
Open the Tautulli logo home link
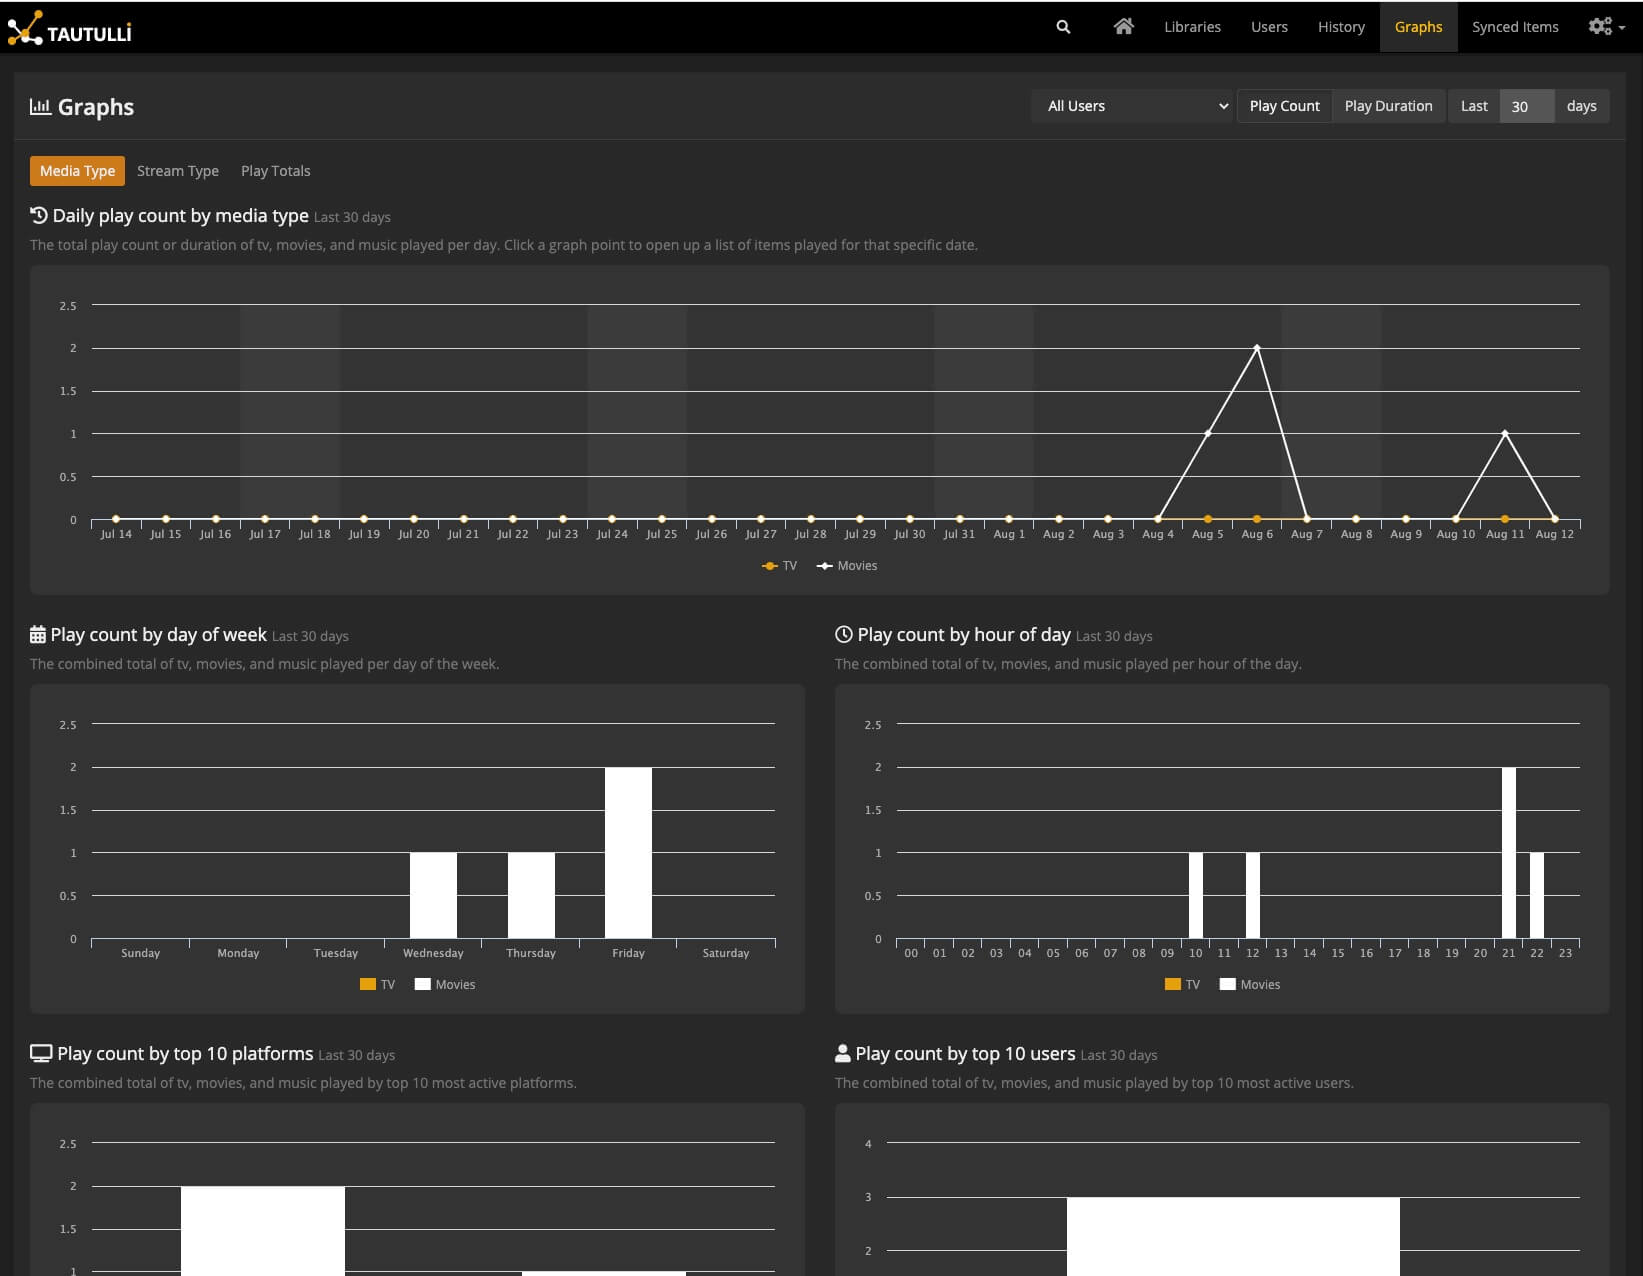click(x=69, y=28)
